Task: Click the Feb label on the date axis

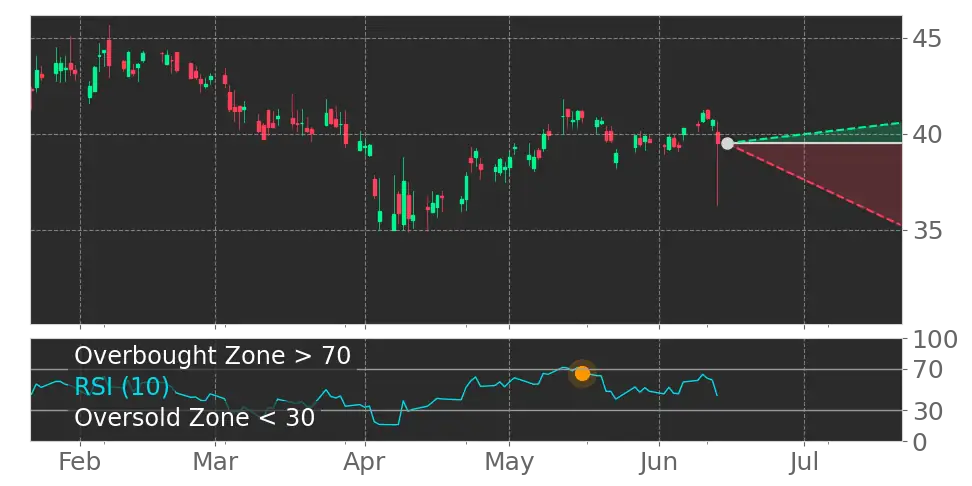Action: (x=80, y=462)
